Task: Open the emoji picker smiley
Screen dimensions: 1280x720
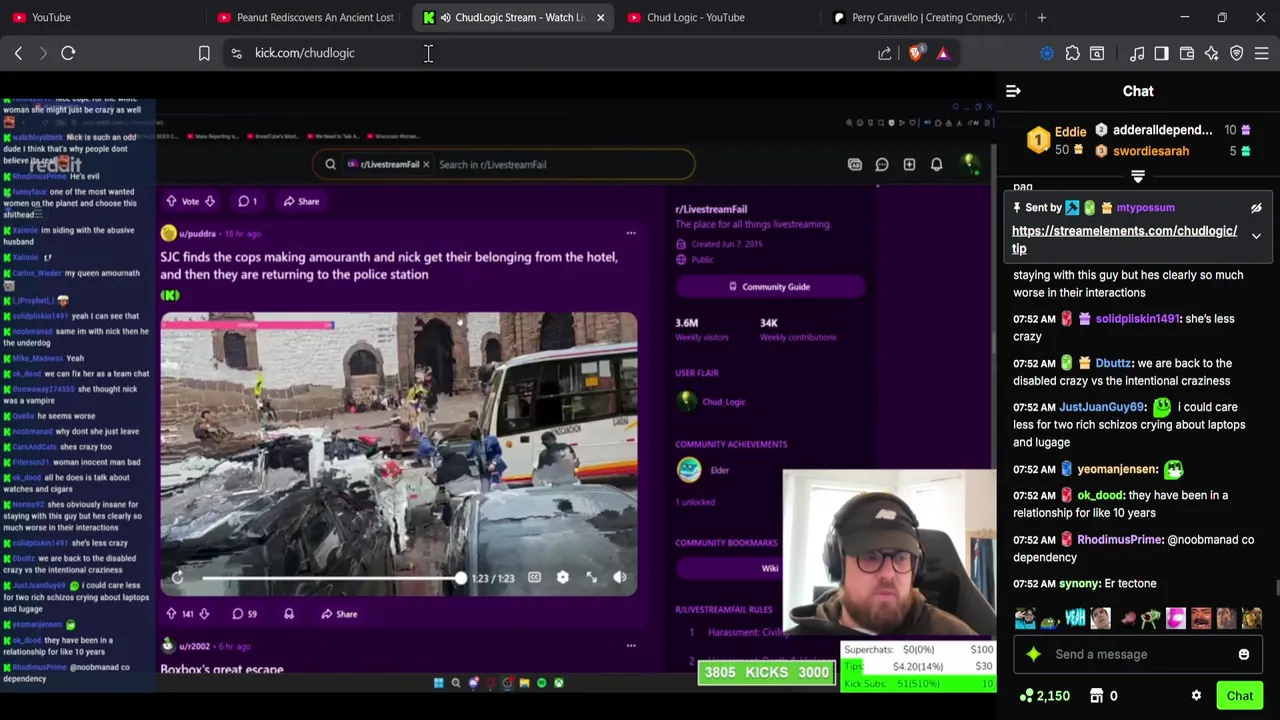Action: 1244,654
